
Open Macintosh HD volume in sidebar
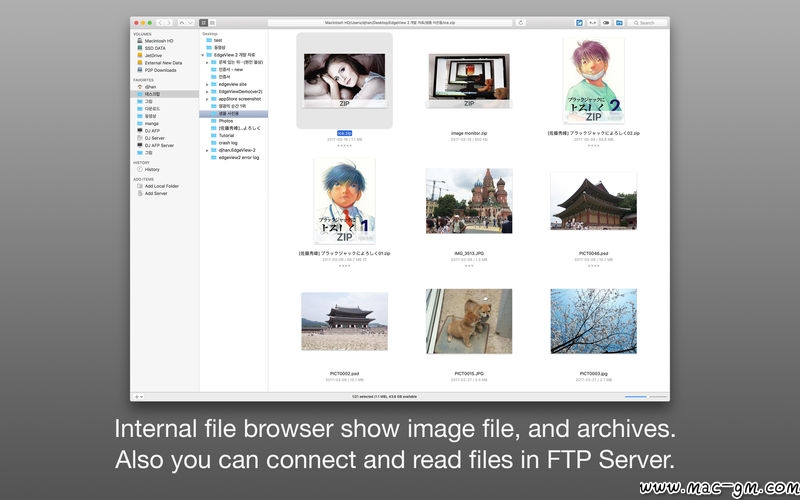[x=158, y=41]
